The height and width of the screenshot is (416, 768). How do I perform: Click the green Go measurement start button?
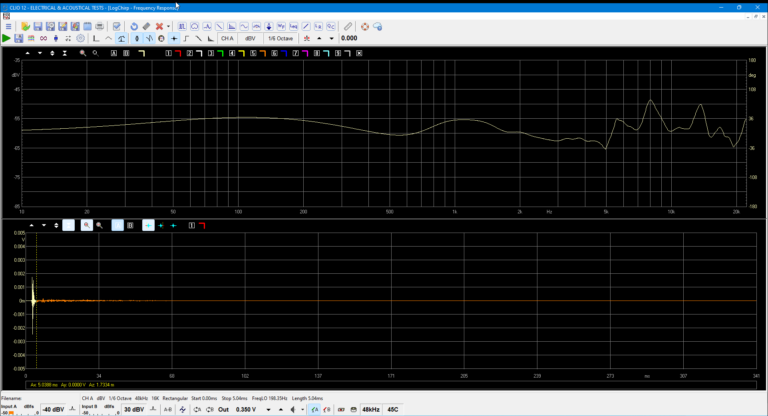point(7,38)
